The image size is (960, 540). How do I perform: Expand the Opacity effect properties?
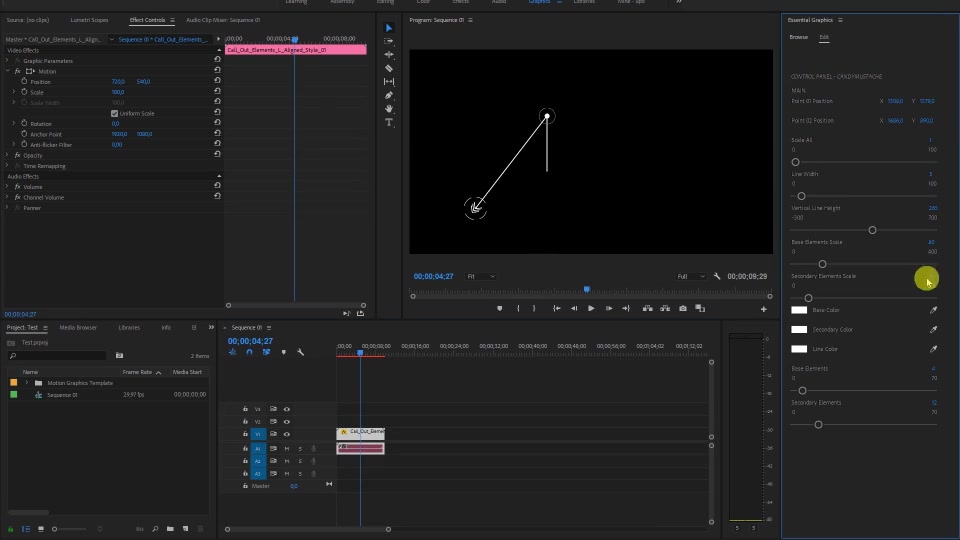pos(7,155)
